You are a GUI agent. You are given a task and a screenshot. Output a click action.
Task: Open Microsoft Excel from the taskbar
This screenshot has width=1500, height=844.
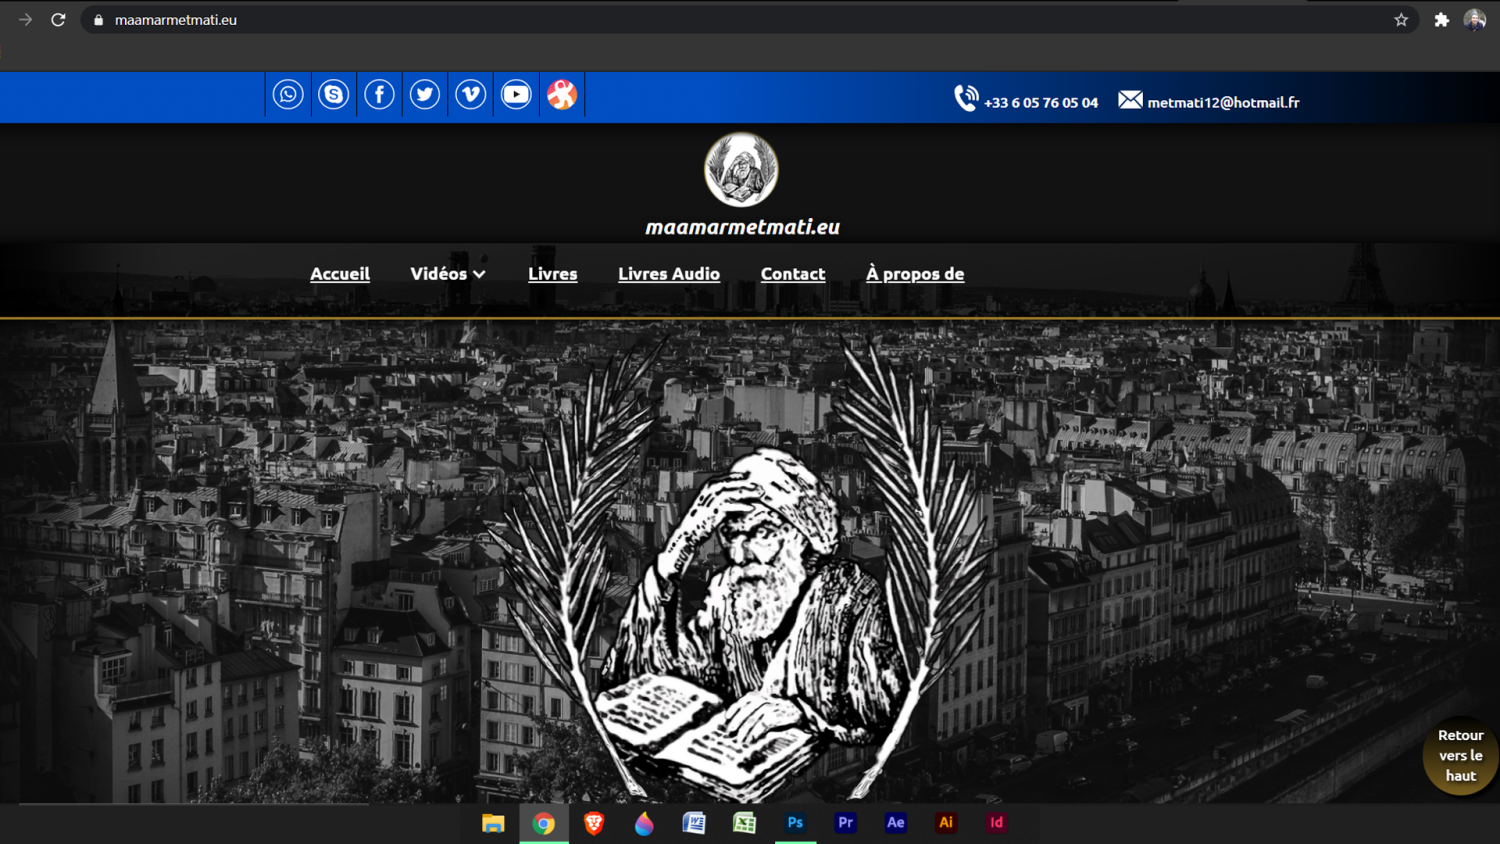click(744, 823)
